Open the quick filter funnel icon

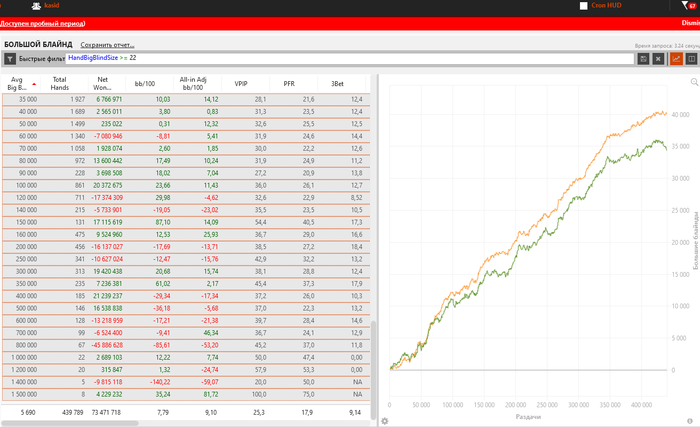pos(10,59)
